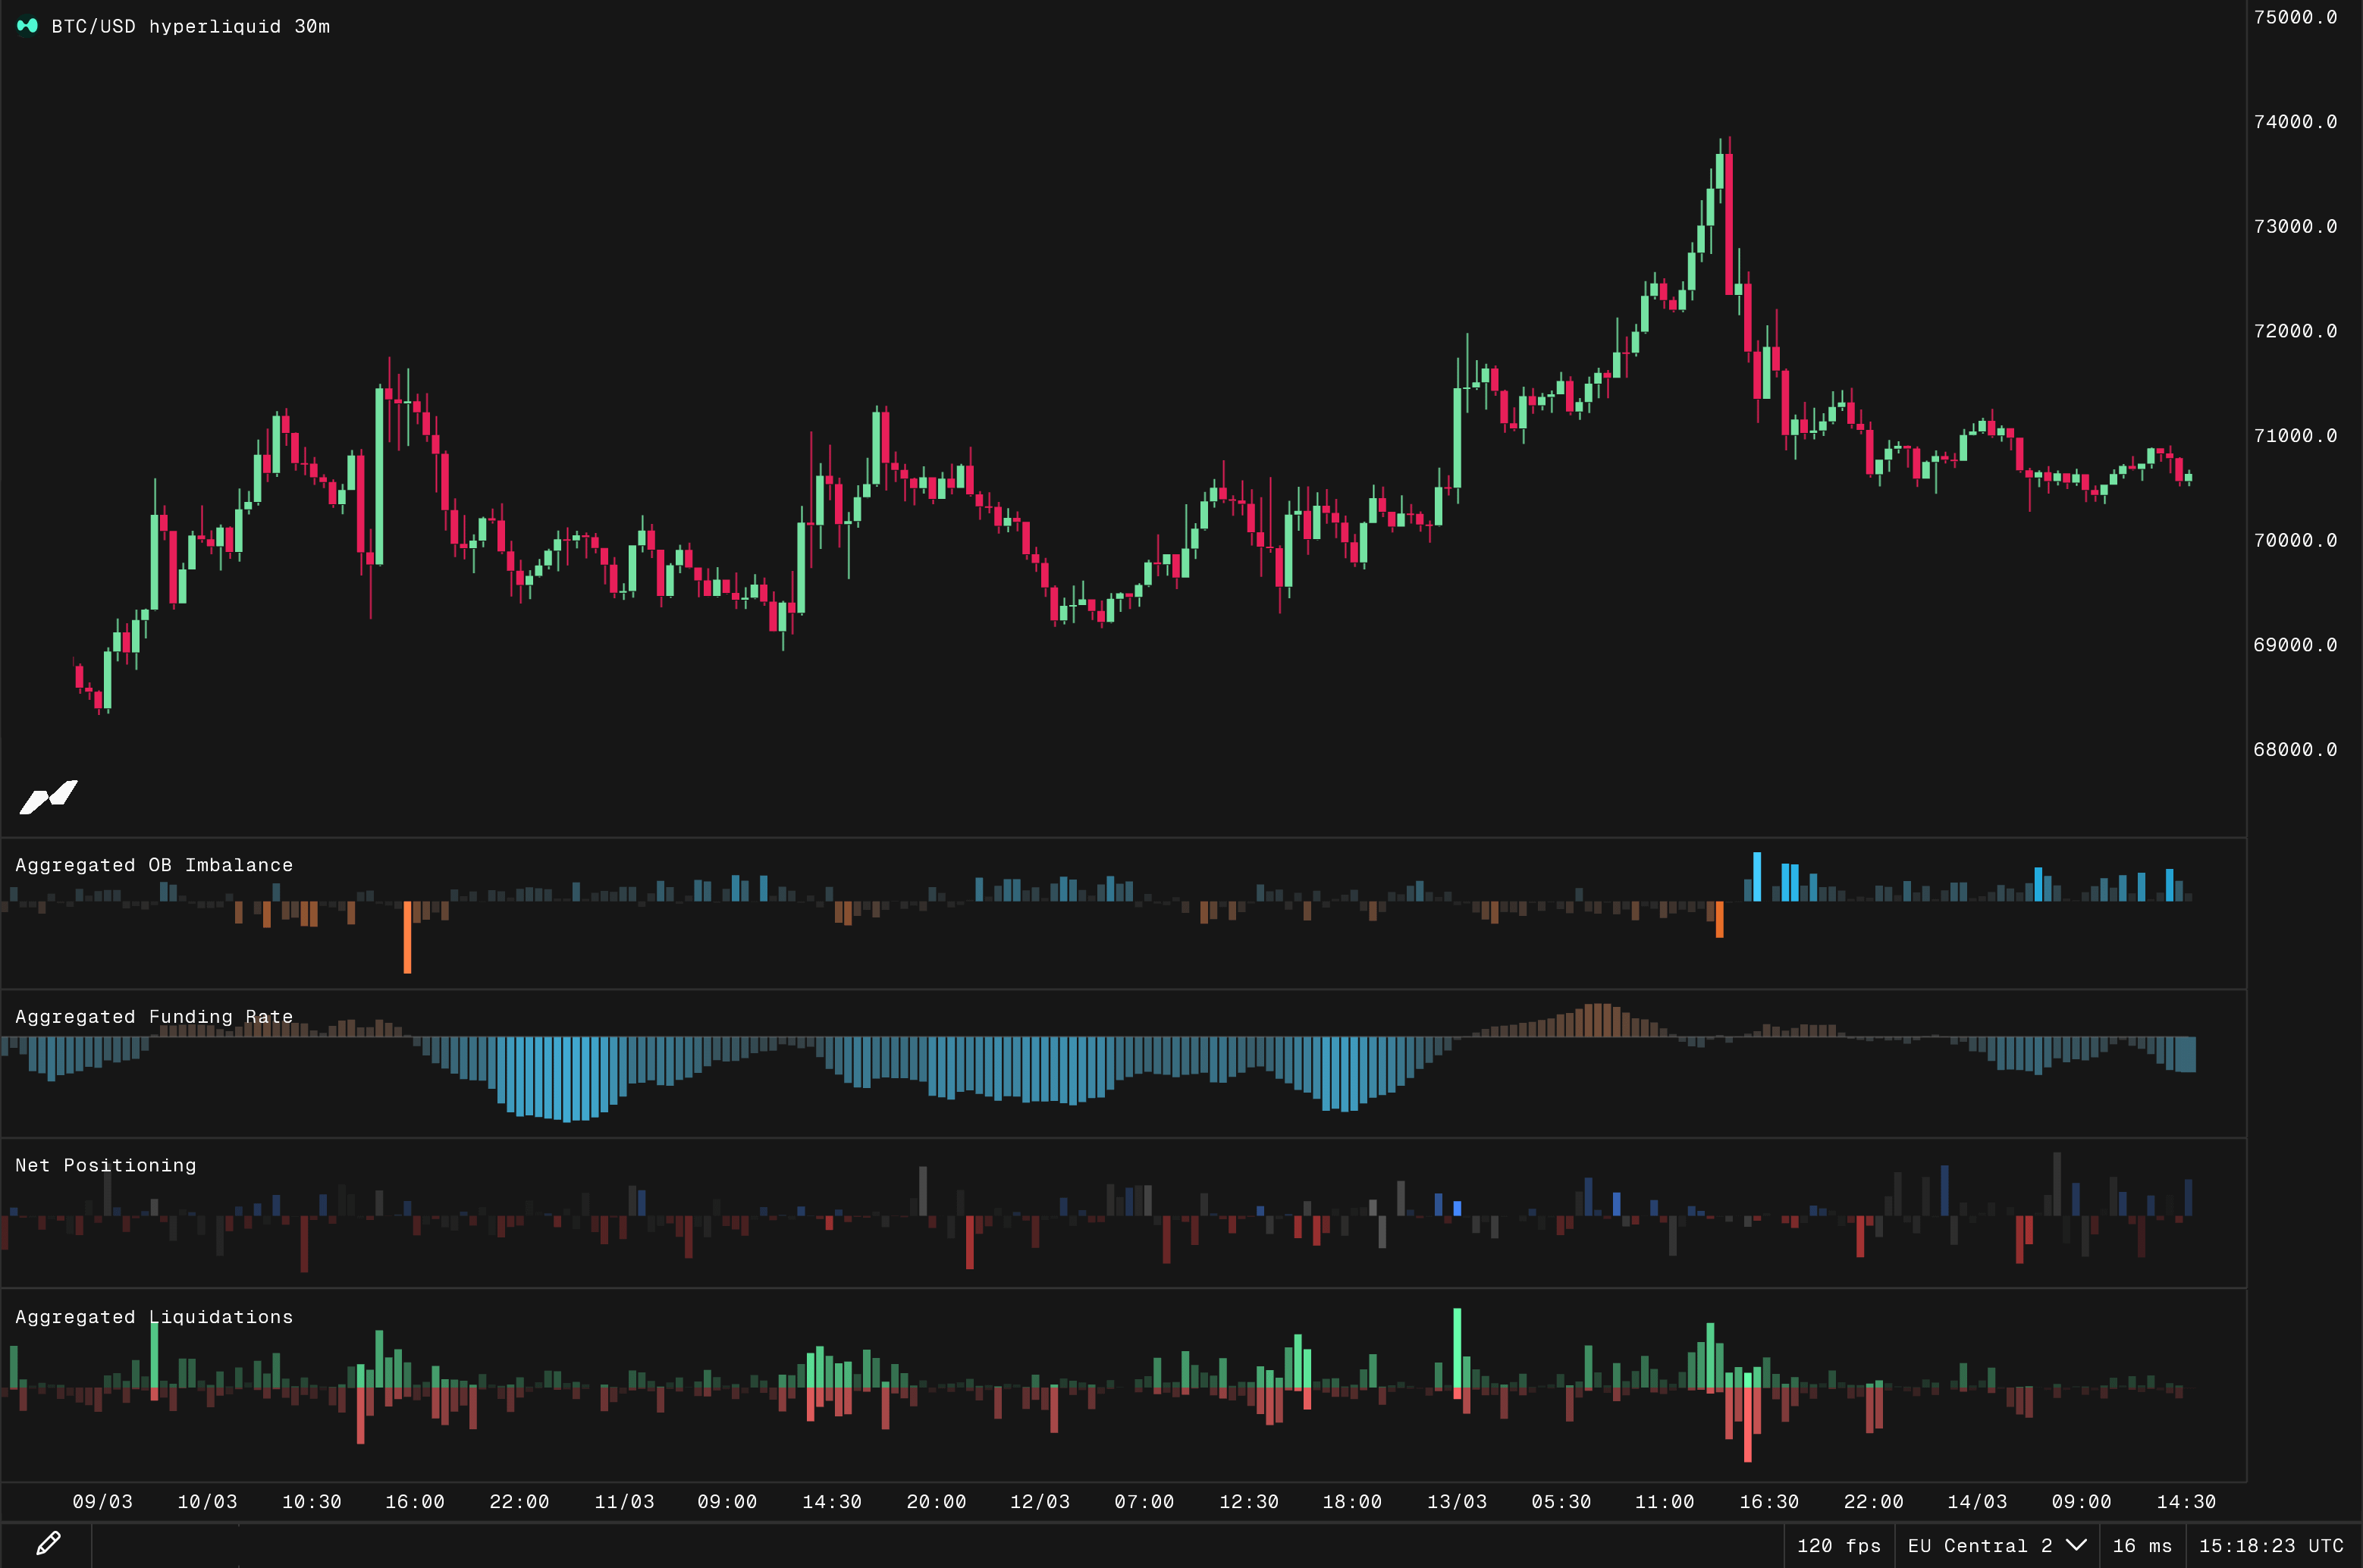Click the 15:18:23 UTC clock
The width and height of the screenshot is (2363, 1568).
[2270, 1546]
